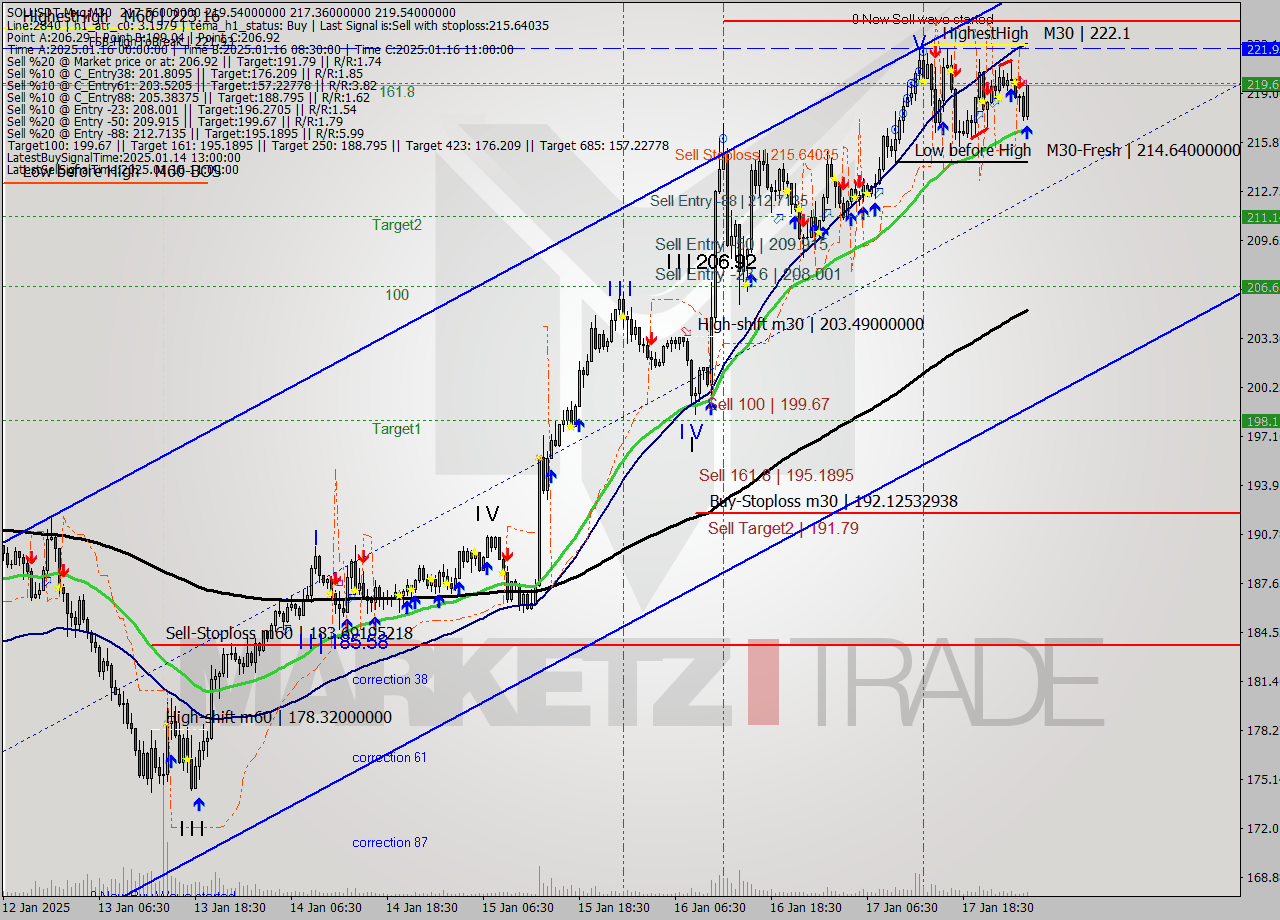This screenshot has width=1280, height=920.
Task: Click the 'correction 87' label
Action: click(x=389, y=842)
